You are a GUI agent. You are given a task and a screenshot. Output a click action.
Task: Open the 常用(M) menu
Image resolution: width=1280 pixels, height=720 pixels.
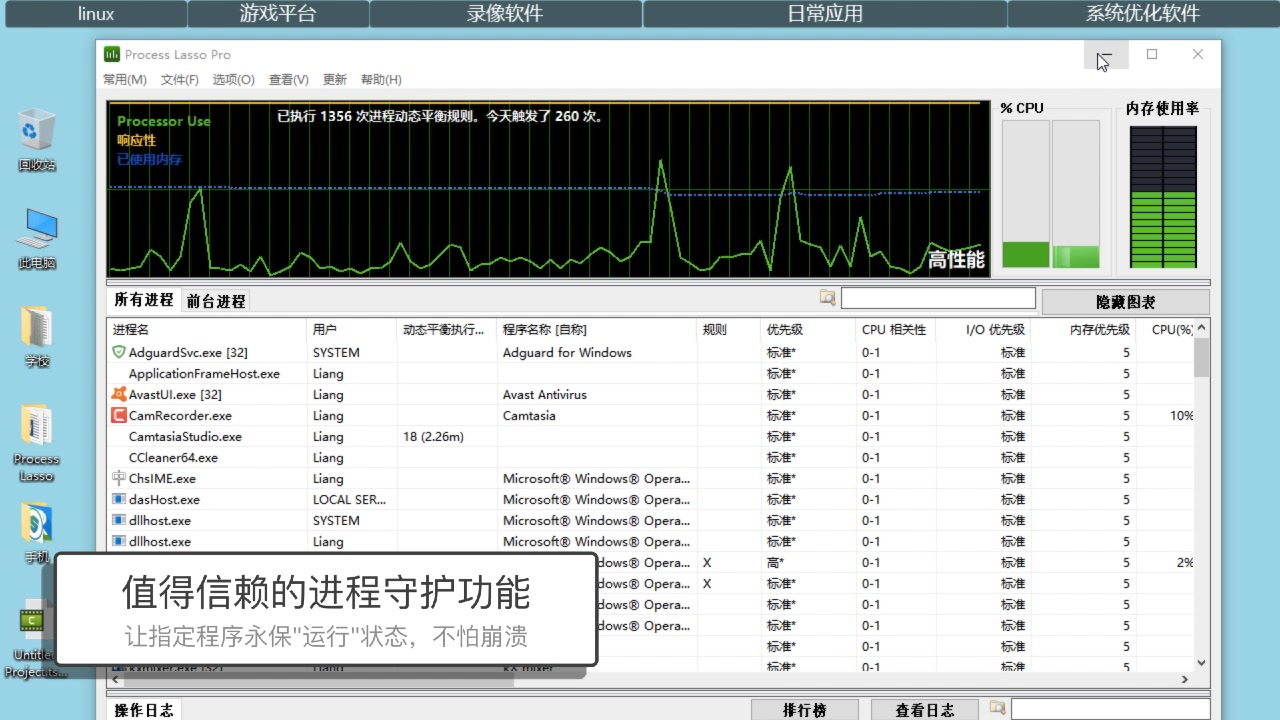[x=125, y=80]
